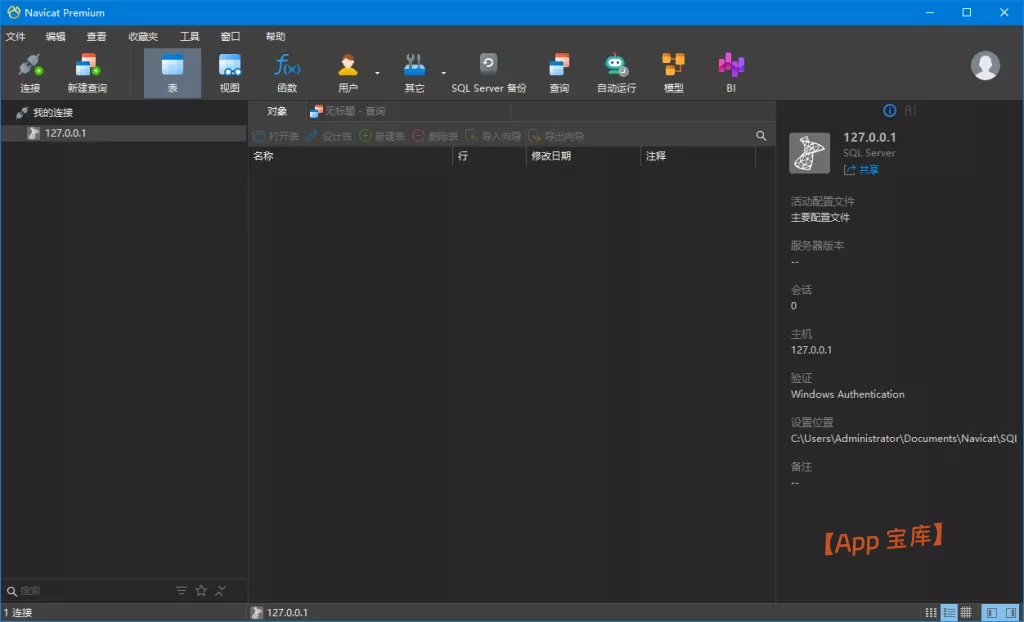
Task: Expand the 其它 (Others) dropdown arrow
Action: coord(443,73)
